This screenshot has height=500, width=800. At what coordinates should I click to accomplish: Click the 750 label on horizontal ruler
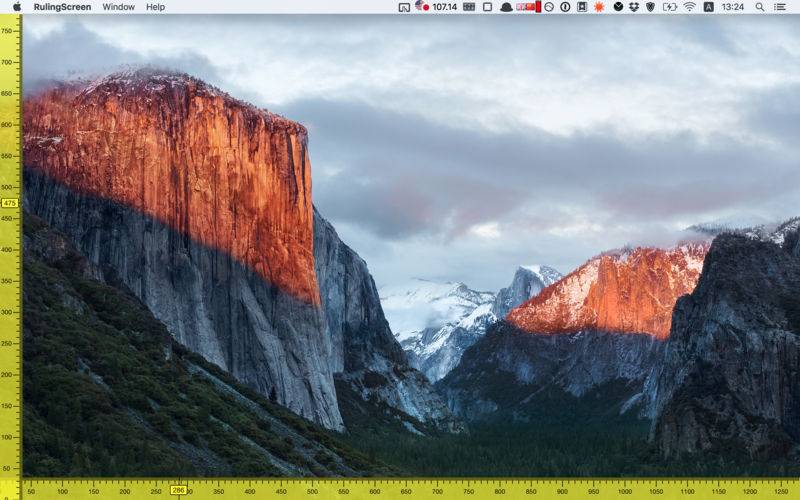[468, 492]
